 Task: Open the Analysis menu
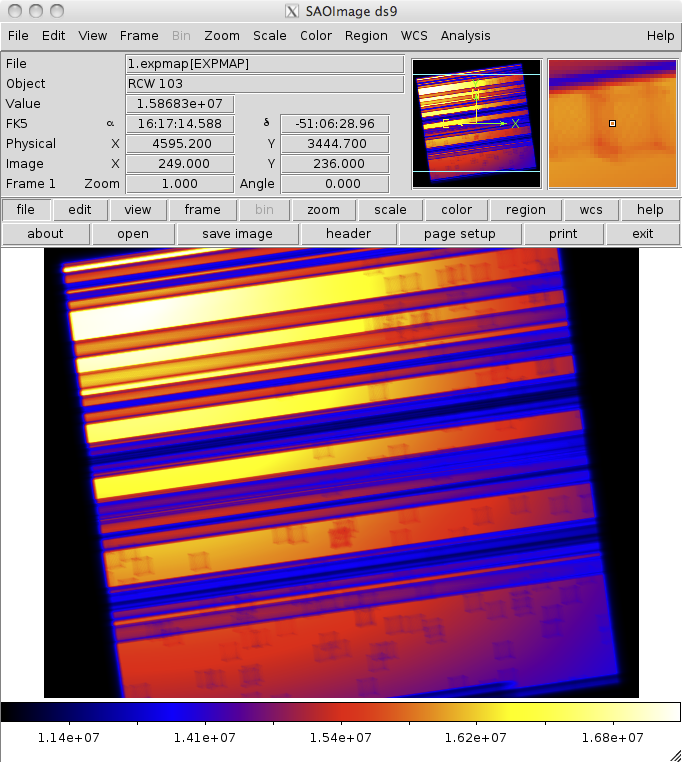466,35
